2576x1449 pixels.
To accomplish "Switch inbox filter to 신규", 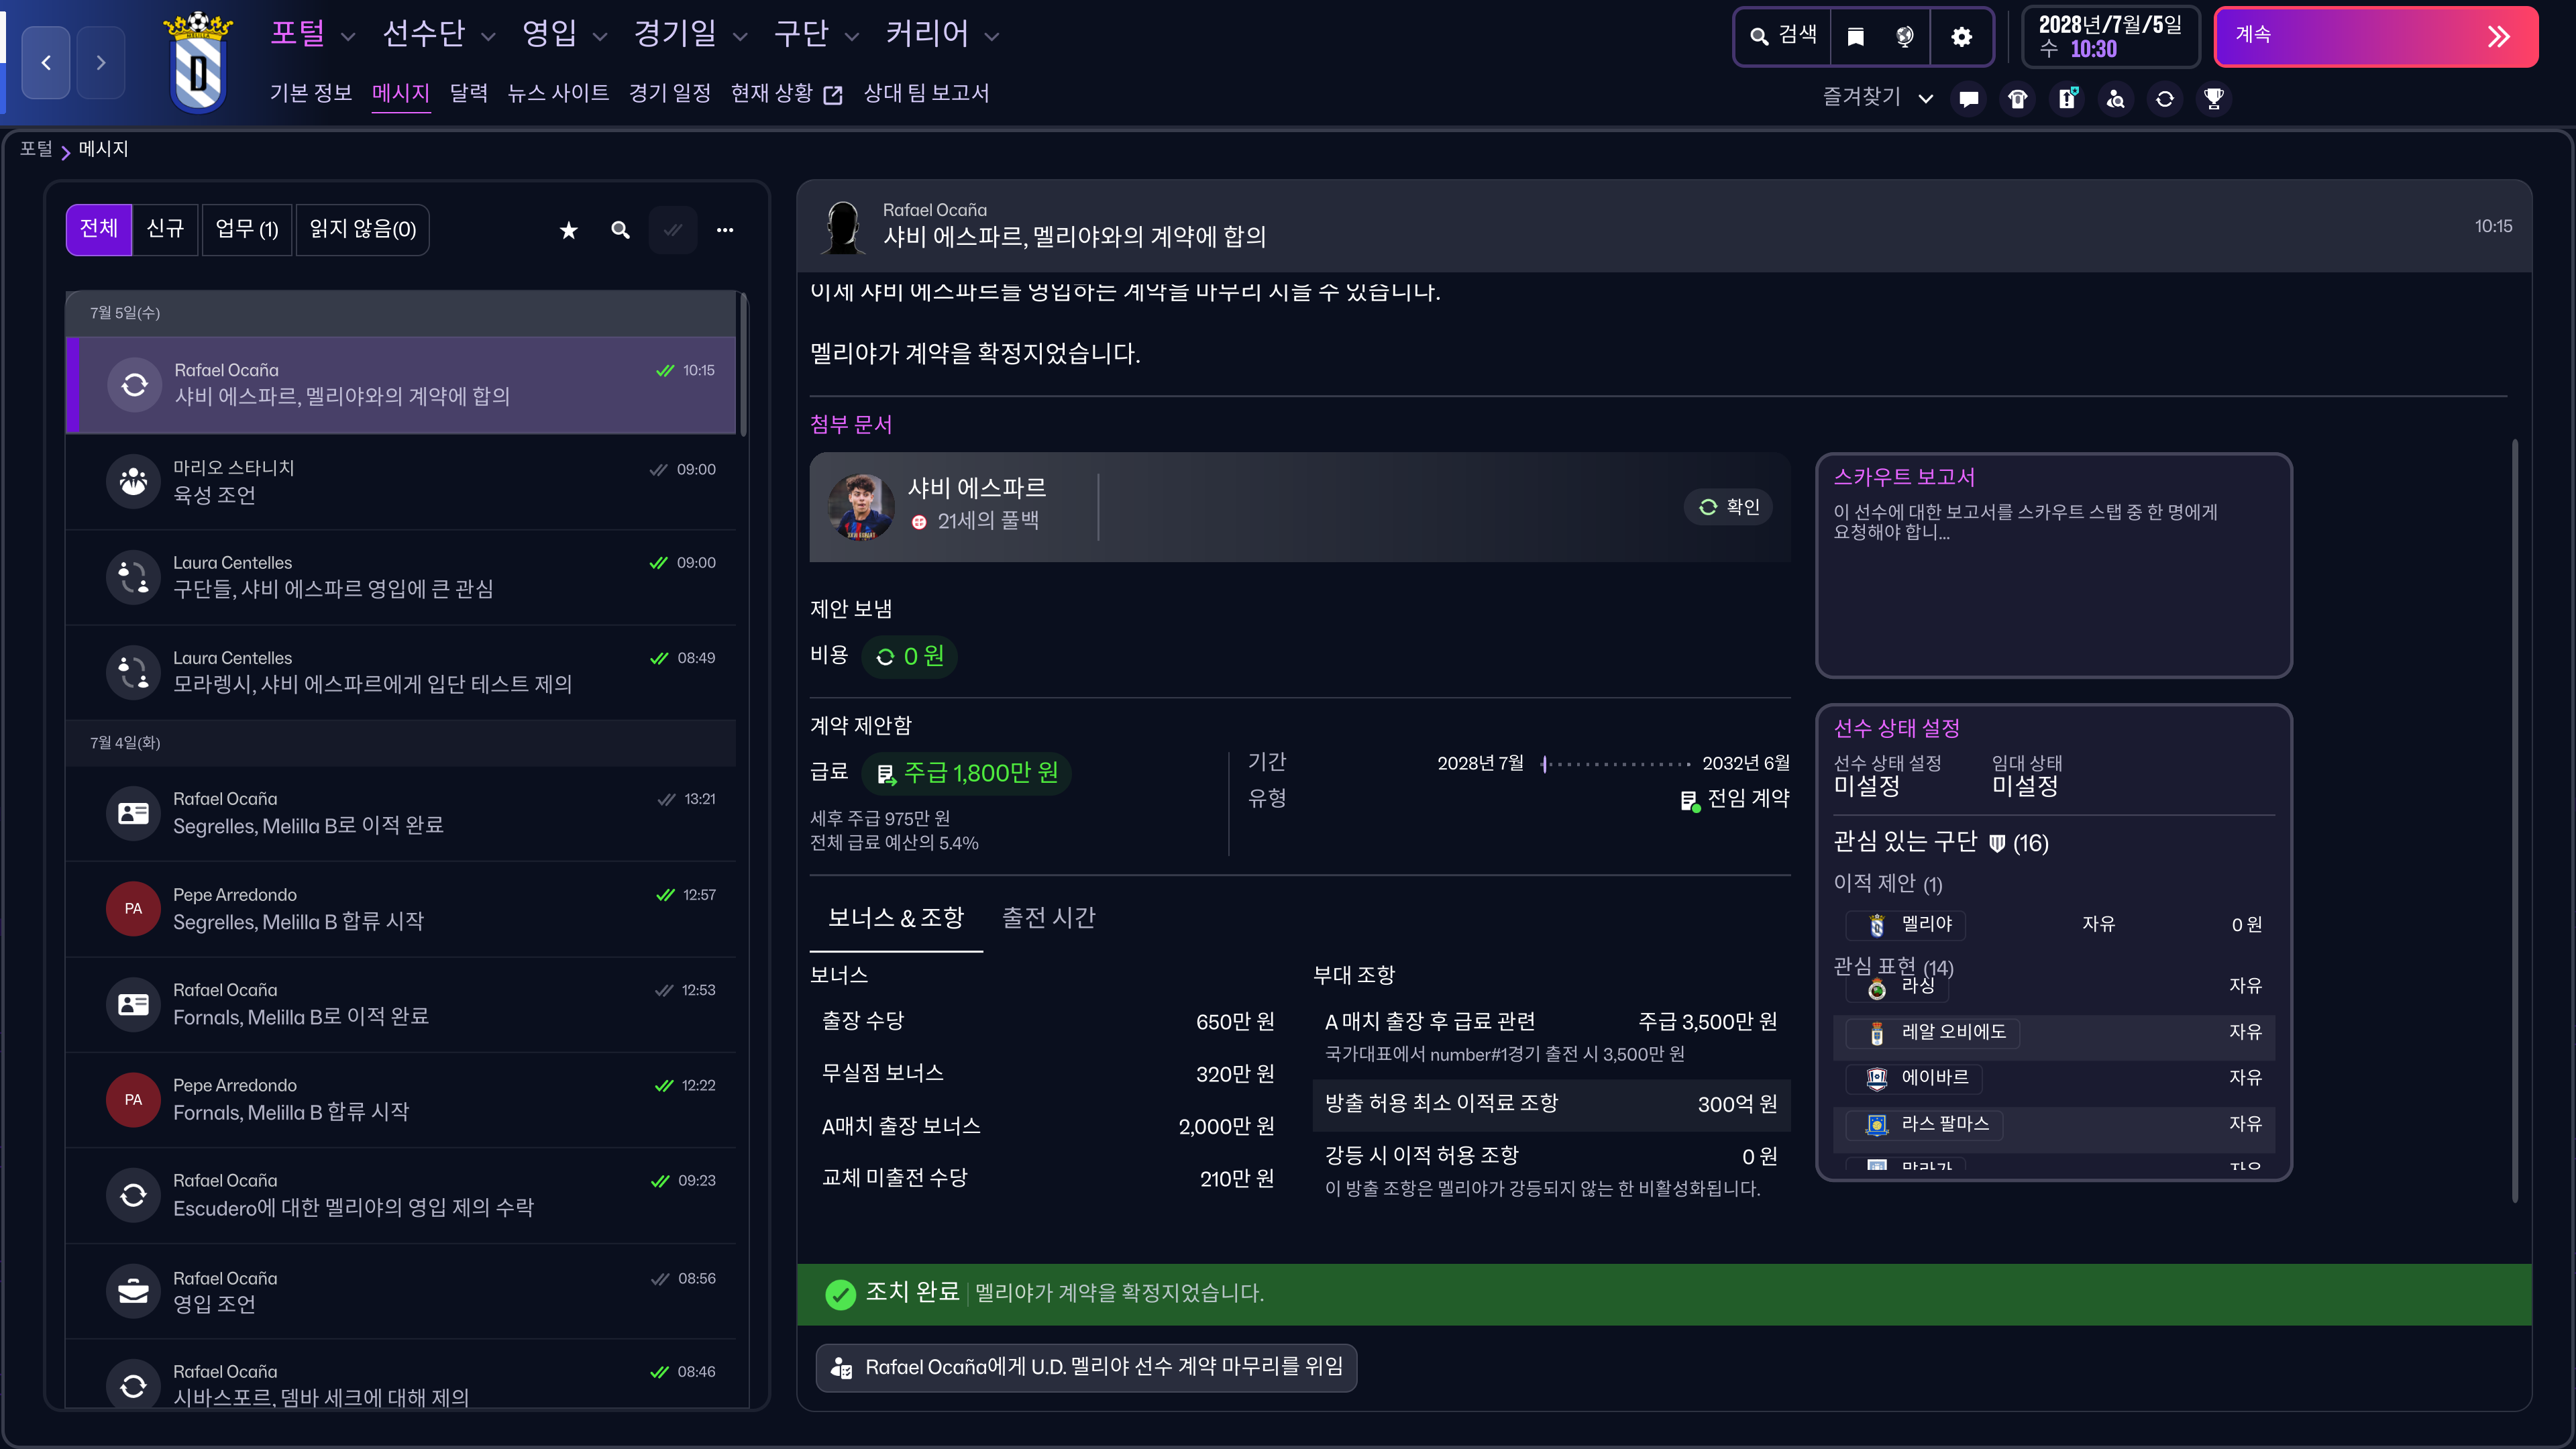I will tap(165, 229).
